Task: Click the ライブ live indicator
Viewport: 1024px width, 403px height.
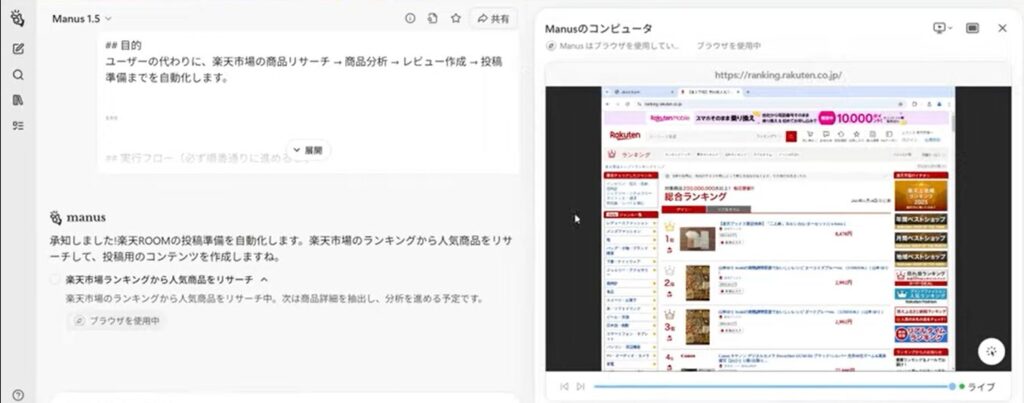Action: click(978, 387)
